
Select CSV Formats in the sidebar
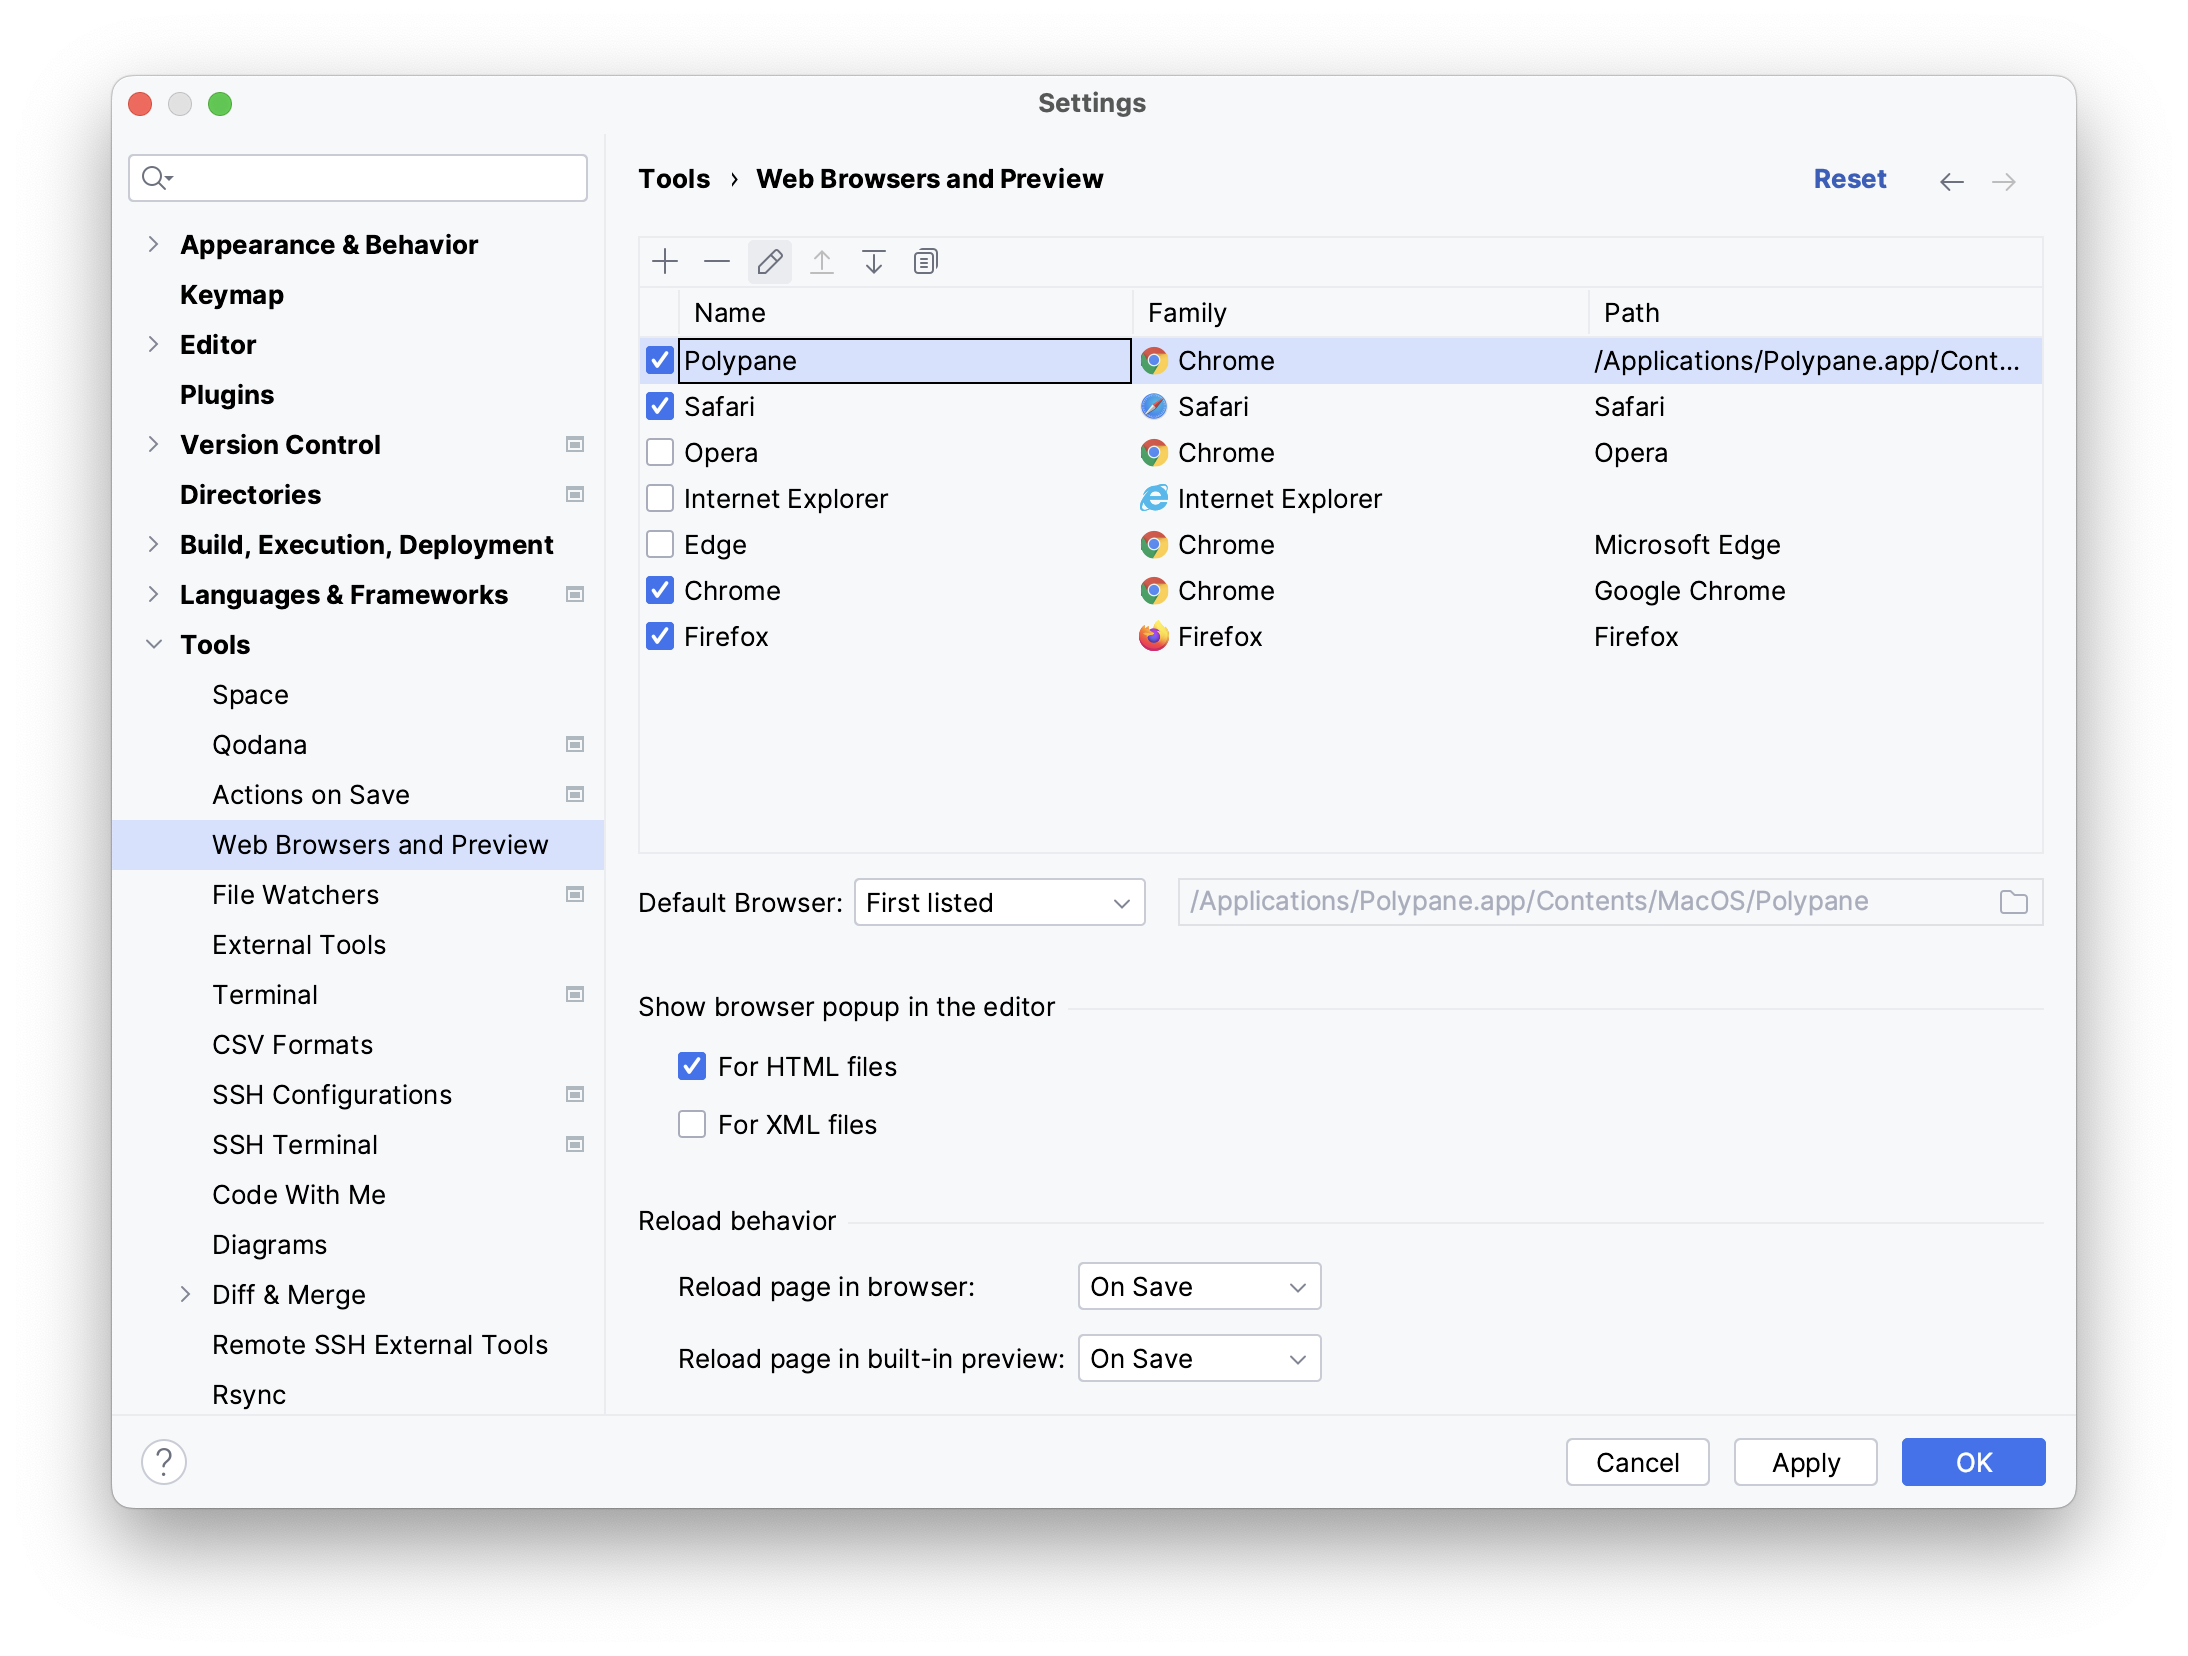point(293,1044)
